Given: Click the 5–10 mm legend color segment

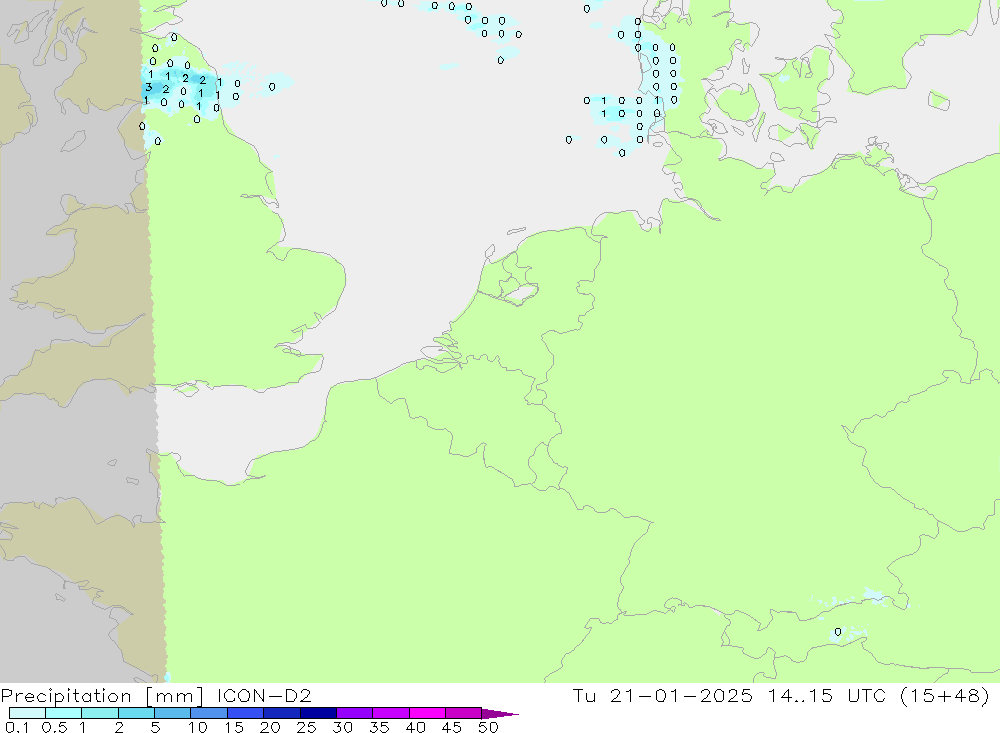Looking at the screenshot, I should 172,713.
